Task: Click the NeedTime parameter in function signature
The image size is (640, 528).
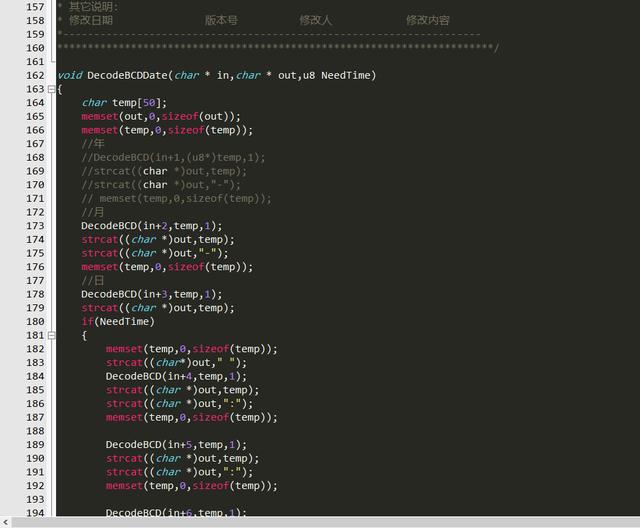Action: (x=346, y=75)
